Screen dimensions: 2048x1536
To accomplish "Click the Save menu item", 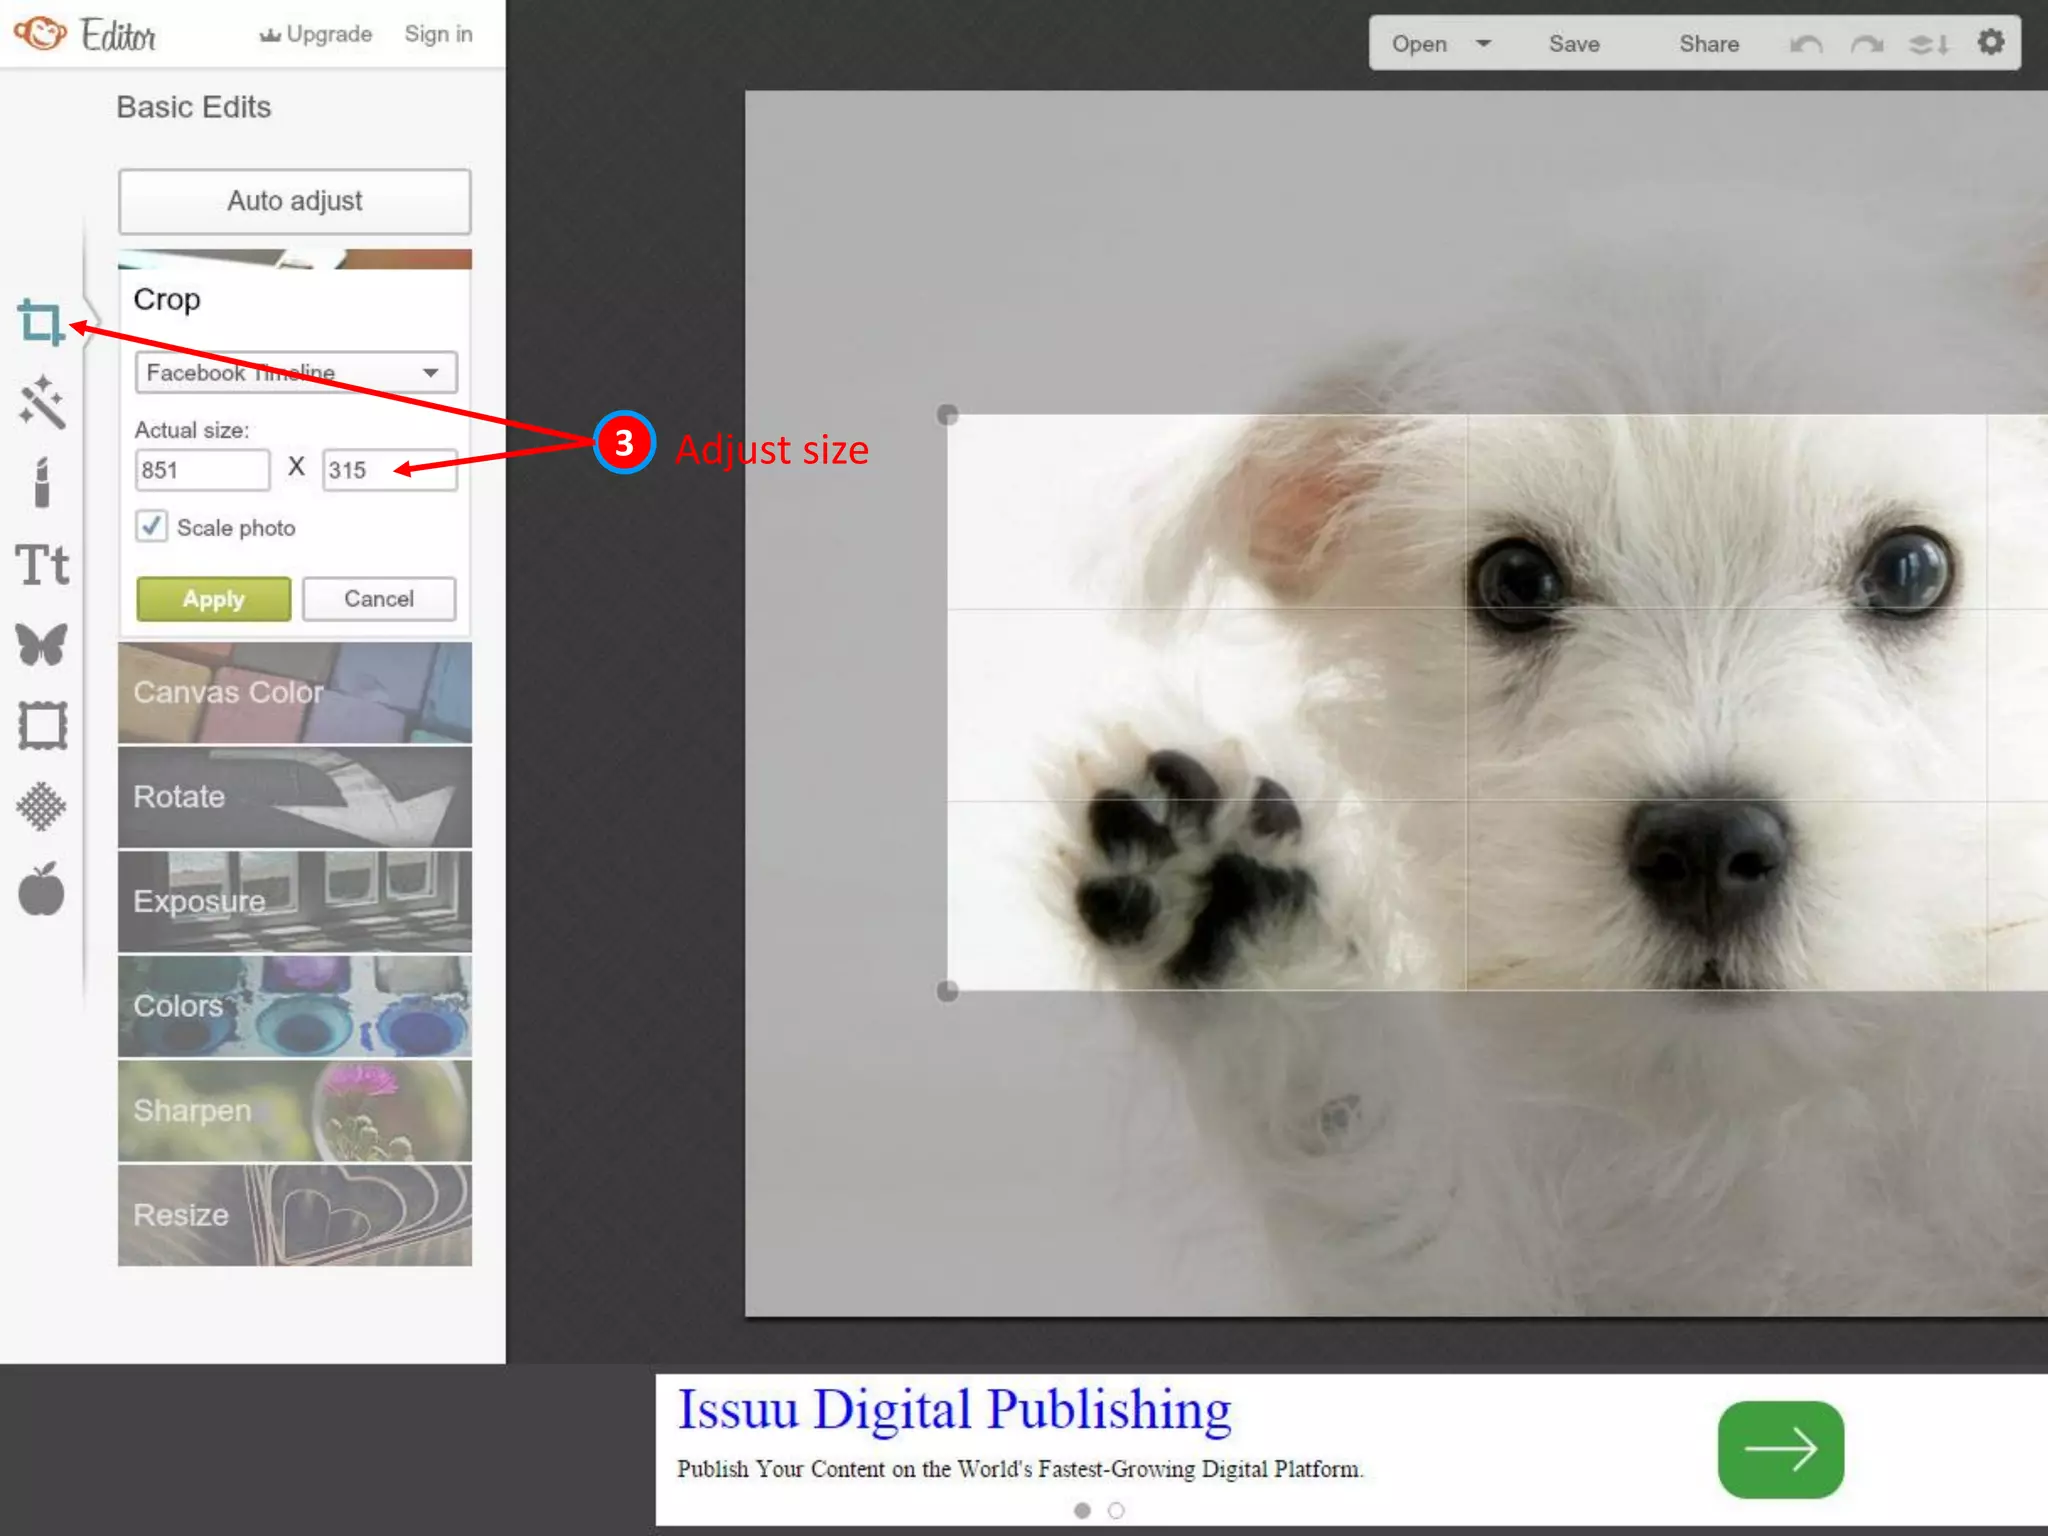I will coord(1574,44).
